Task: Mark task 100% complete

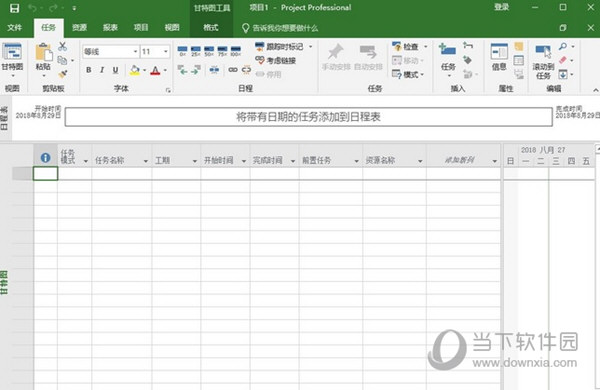Action: click(x=236, y=51)
